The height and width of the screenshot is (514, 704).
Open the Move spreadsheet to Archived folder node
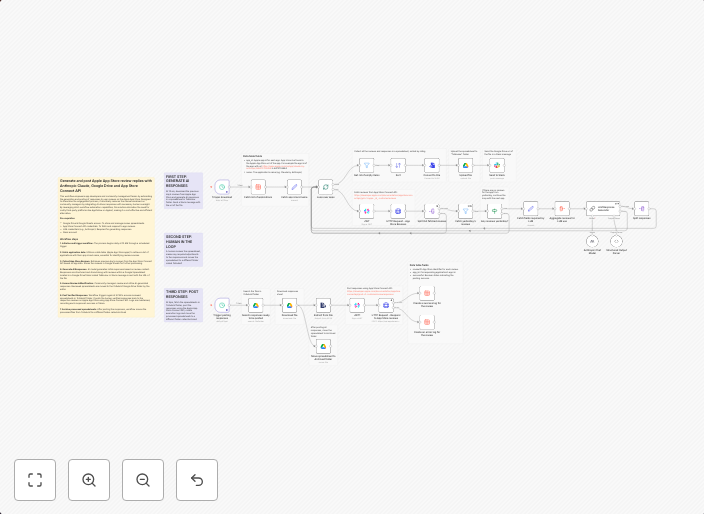click(323, 347)
